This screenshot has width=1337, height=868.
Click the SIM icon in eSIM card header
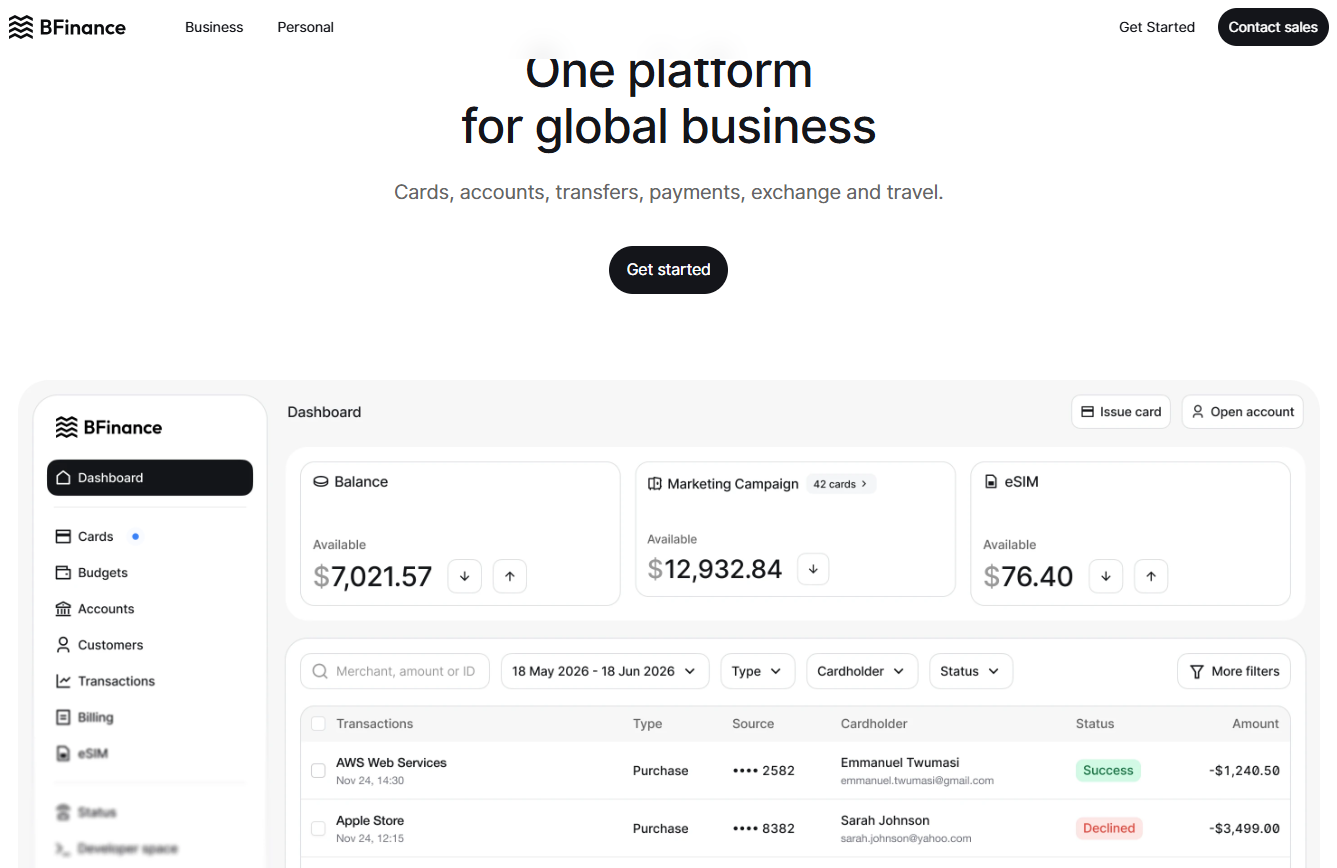coord(991,482)
